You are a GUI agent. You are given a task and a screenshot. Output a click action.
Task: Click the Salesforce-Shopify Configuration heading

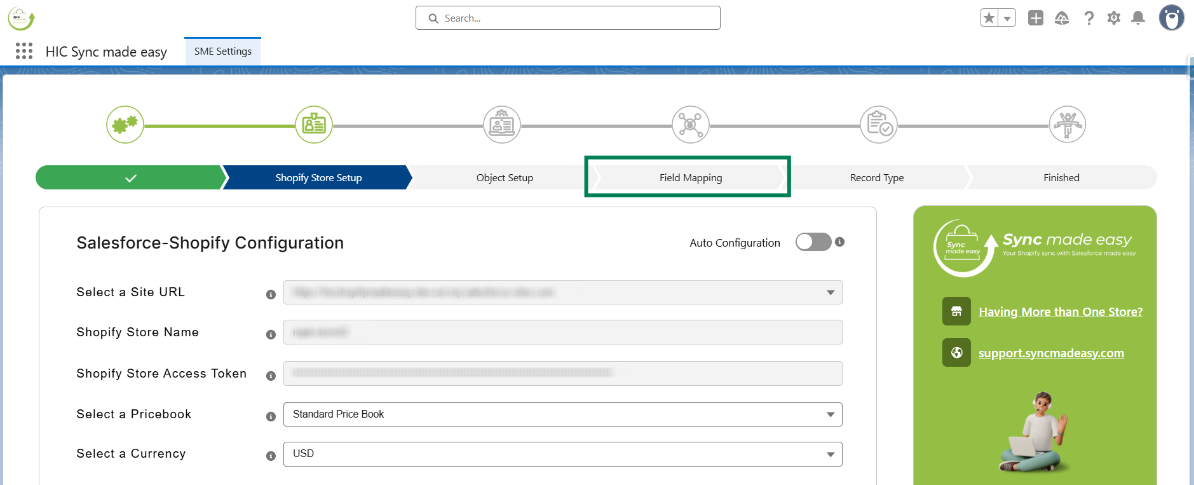click(210, 243)
